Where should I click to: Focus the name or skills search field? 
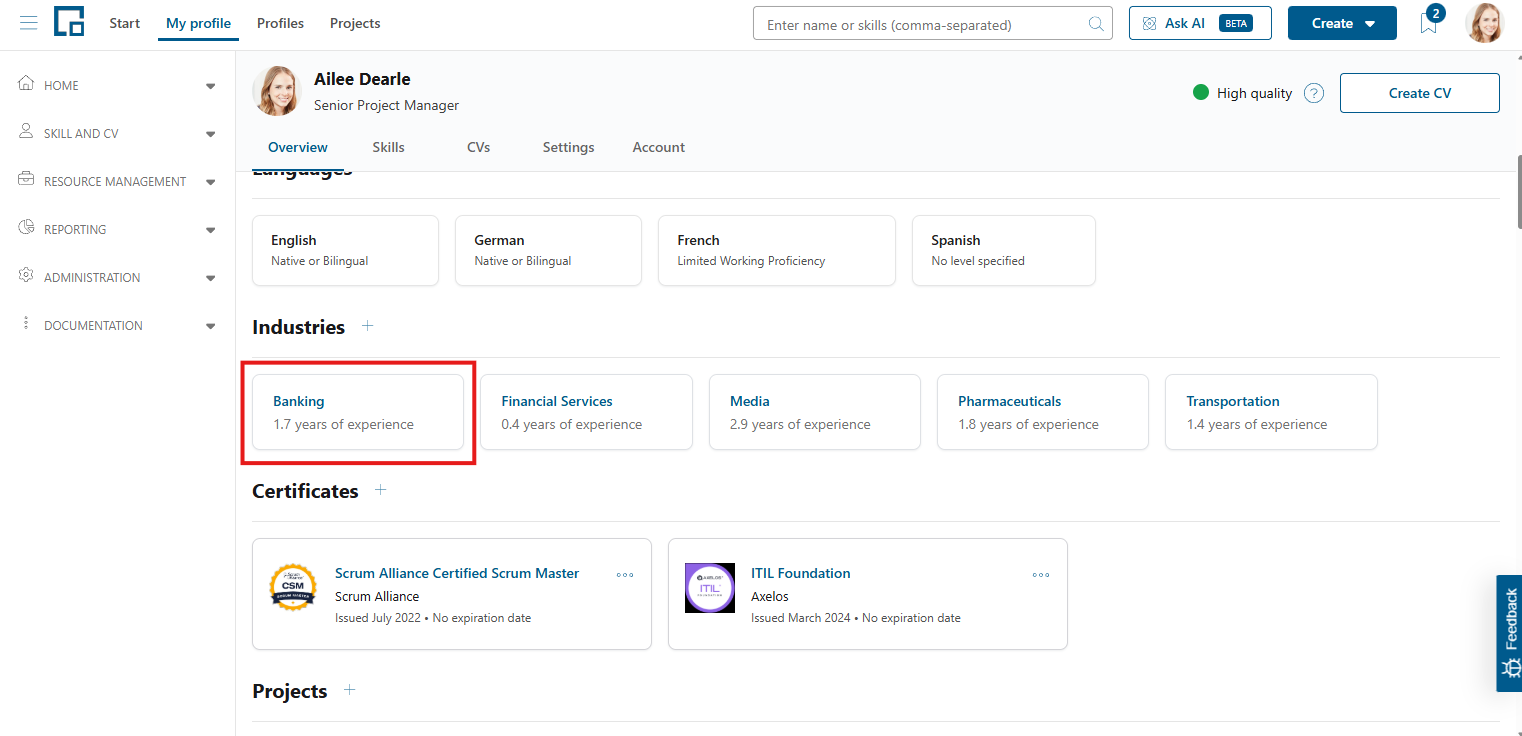tap(933, 24)
